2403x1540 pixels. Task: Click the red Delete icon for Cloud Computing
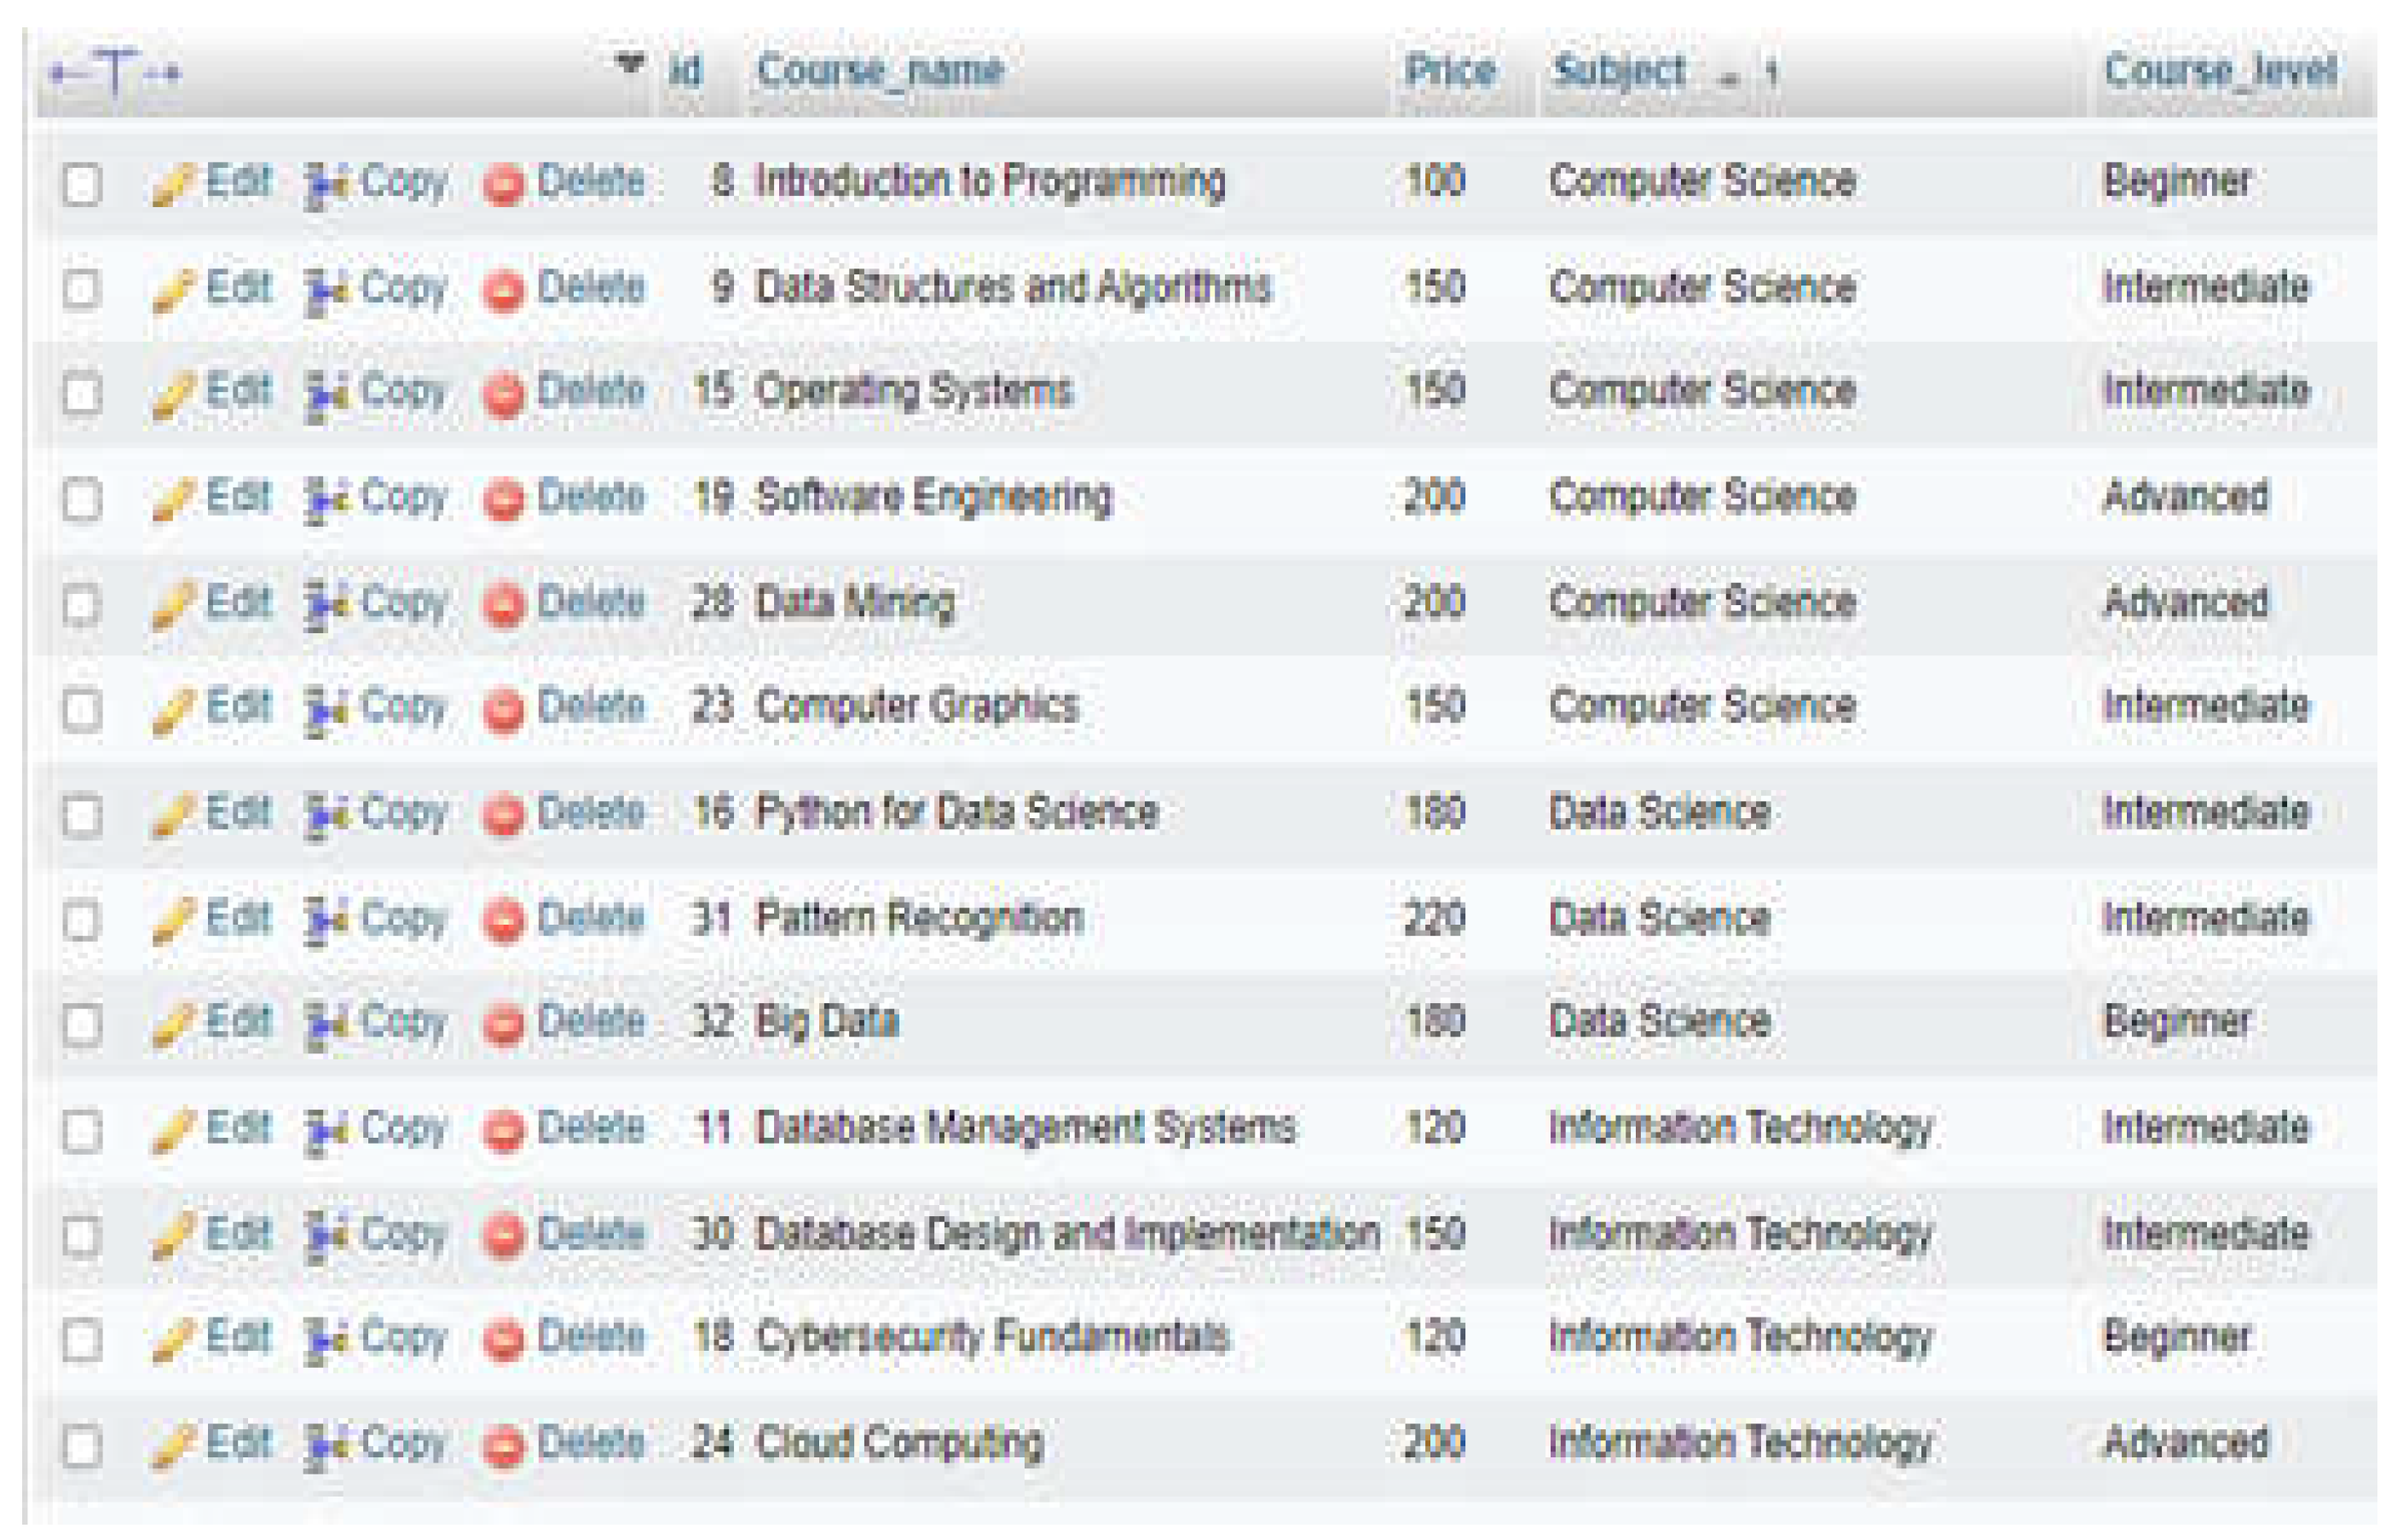[503, 1446]
